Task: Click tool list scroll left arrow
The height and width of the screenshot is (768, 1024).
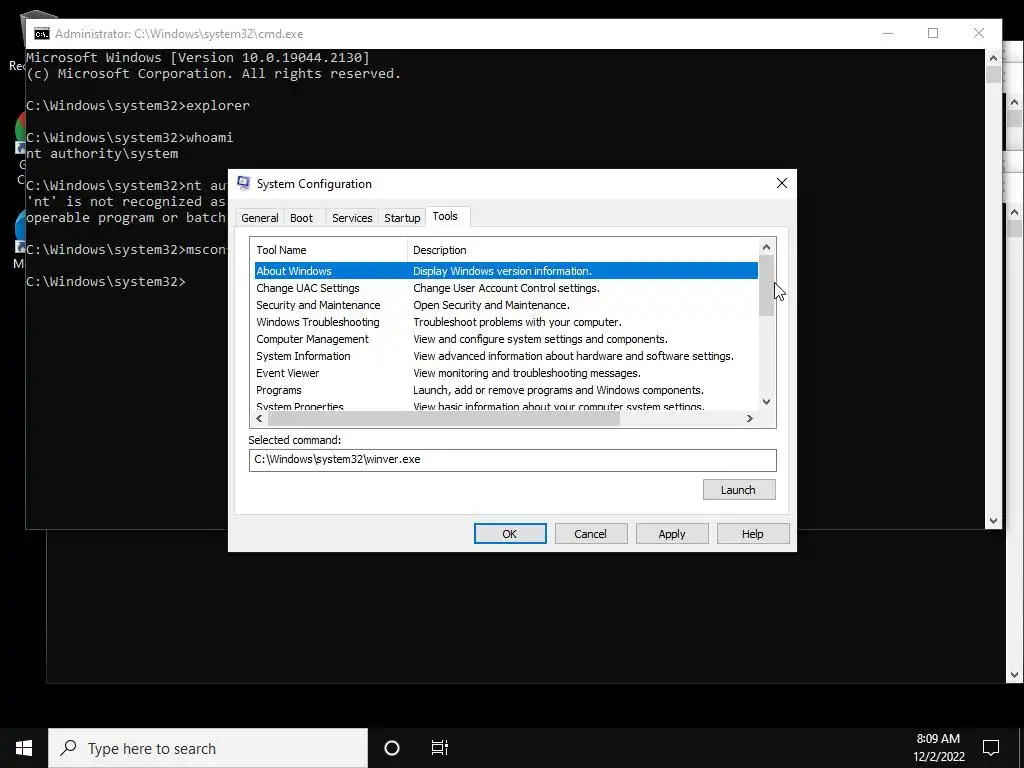Action: click(259, 419)
